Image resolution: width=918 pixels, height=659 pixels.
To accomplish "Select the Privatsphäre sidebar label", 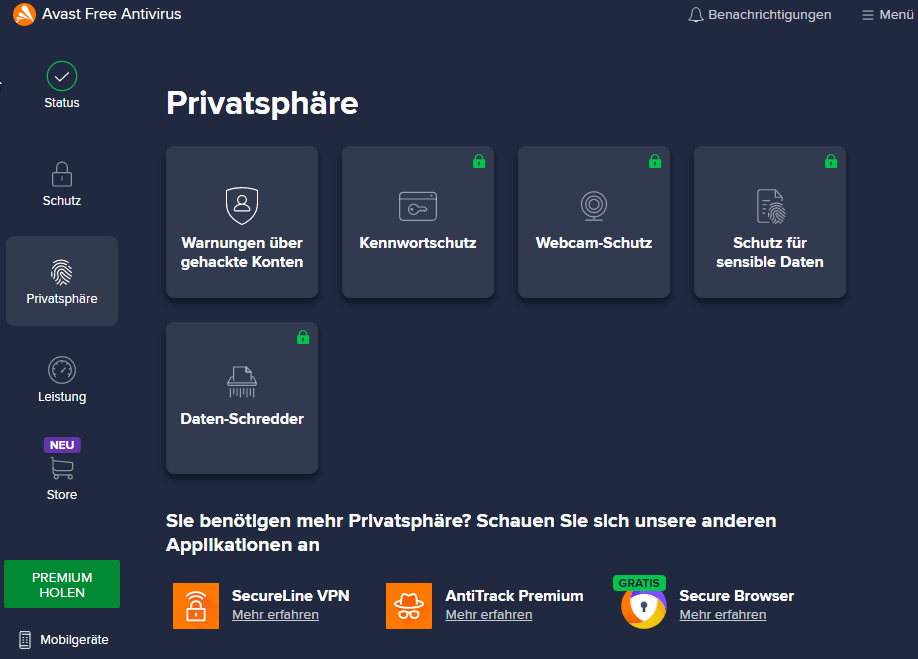I will [x=61, y=298].
